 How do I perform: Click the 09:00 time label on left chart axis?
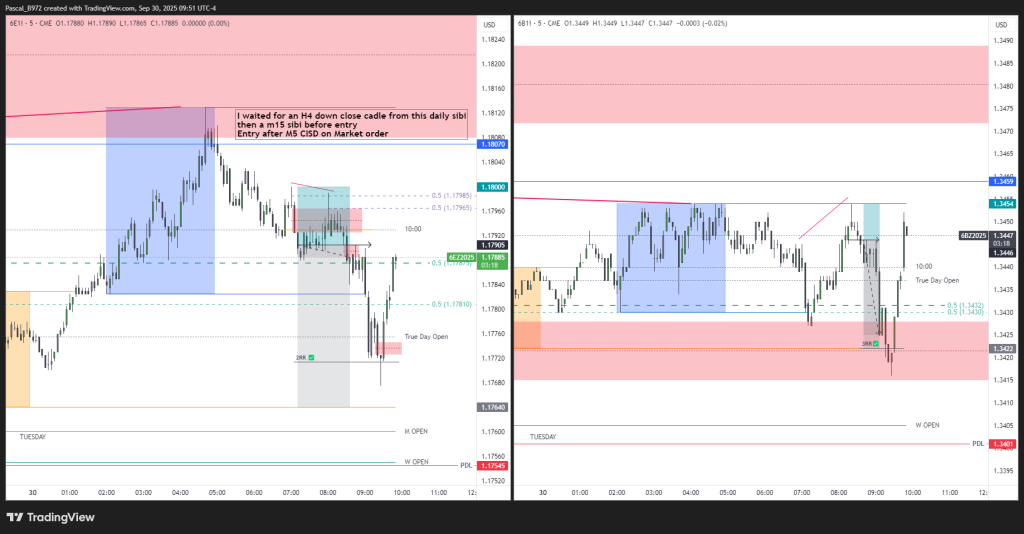pyautogui.click(x=364, y=493)
